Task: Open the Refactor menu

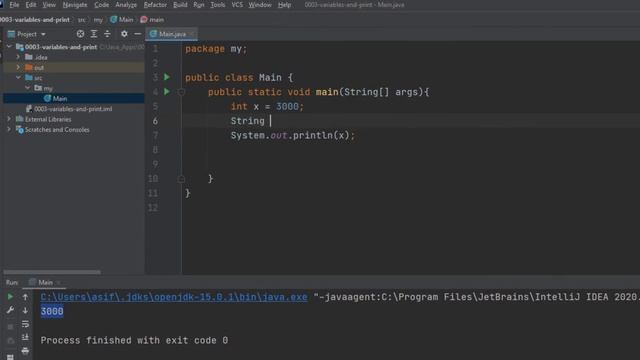Action: pos(155,5)
